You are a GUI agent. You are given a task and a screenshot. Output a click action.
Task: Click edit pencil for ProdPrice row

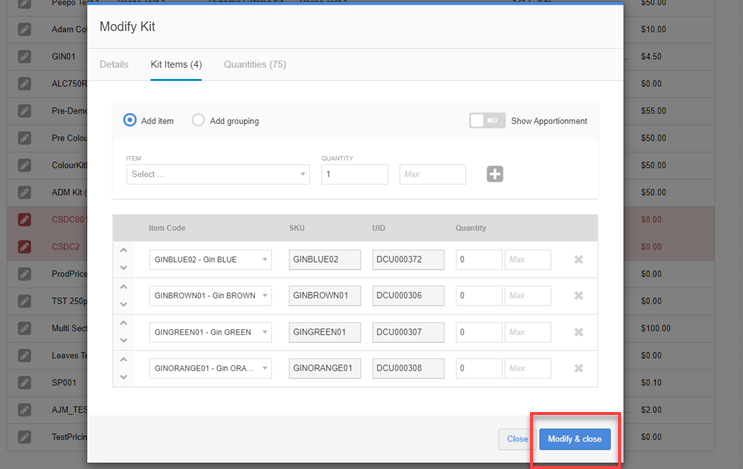pyautogui.click(x=25, y=274)
